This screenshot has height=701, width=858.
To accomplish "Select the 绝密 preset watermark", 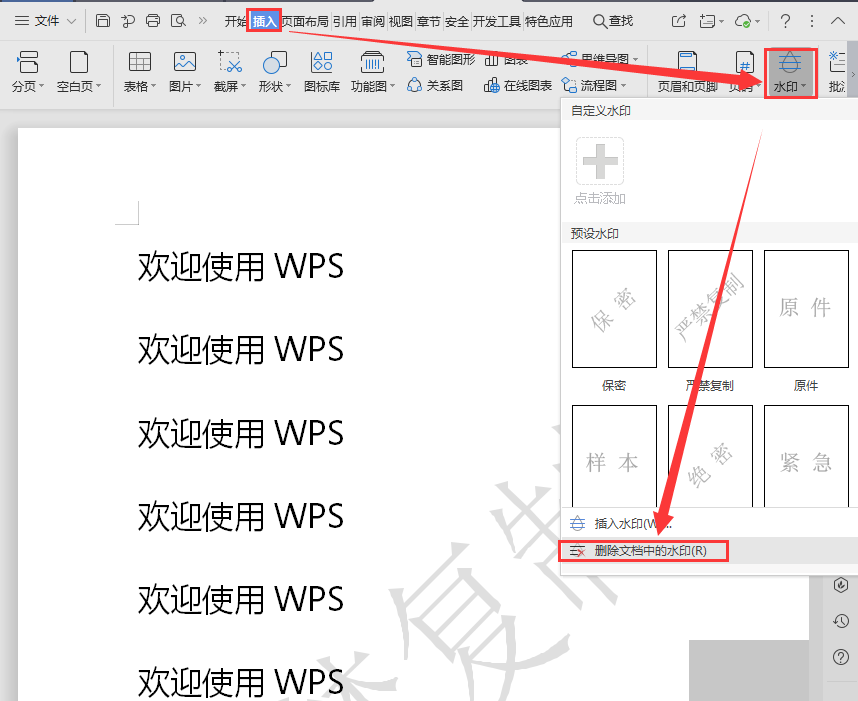I will [x=710, y=456].
